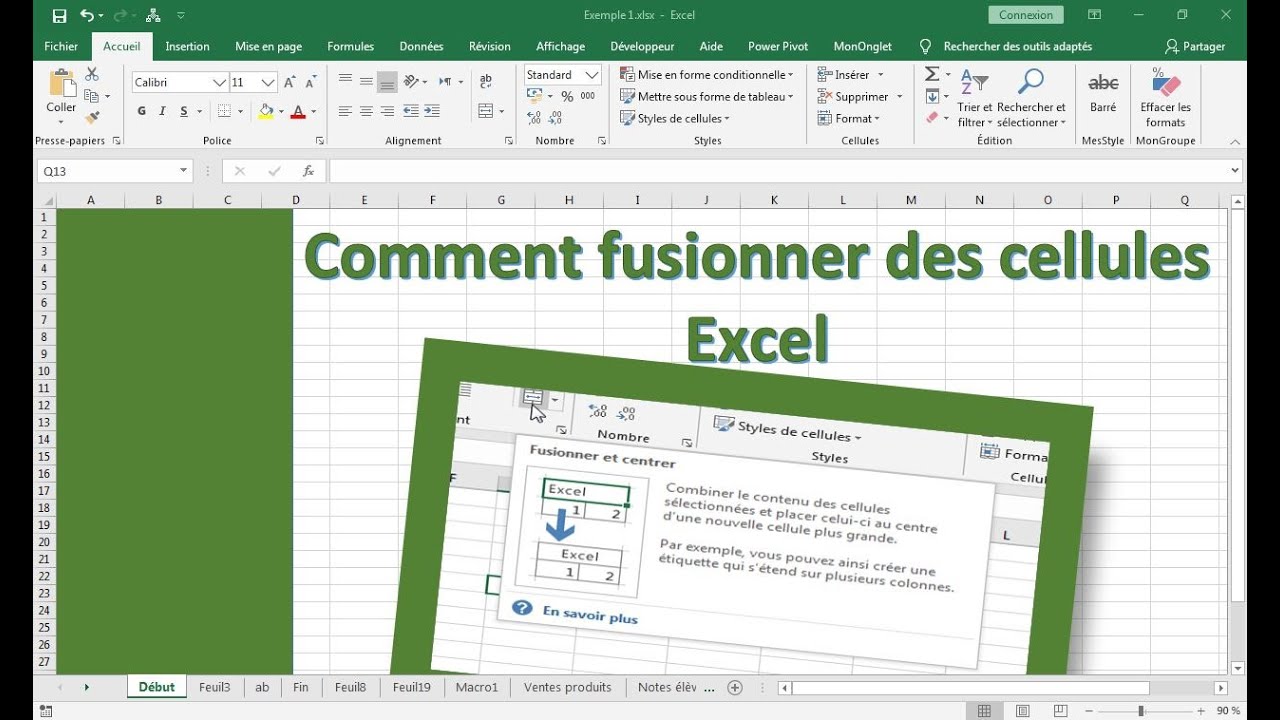Click the Name Box showing Q13

pos(114,171)
